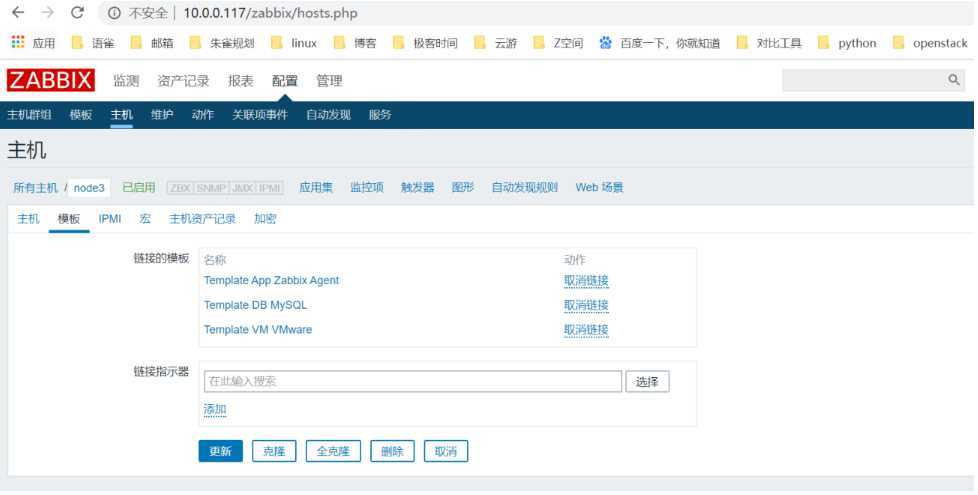This screenshot has height=495, width=978.
Task: Open the apps grid icon in bookmarks bar
Action: (x=18, y=42)
